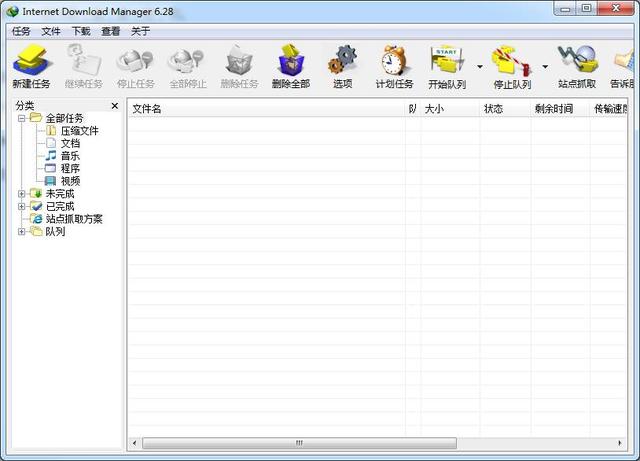Select 未完成 folder
Screen dimensions: 640x461
(60, 194)
